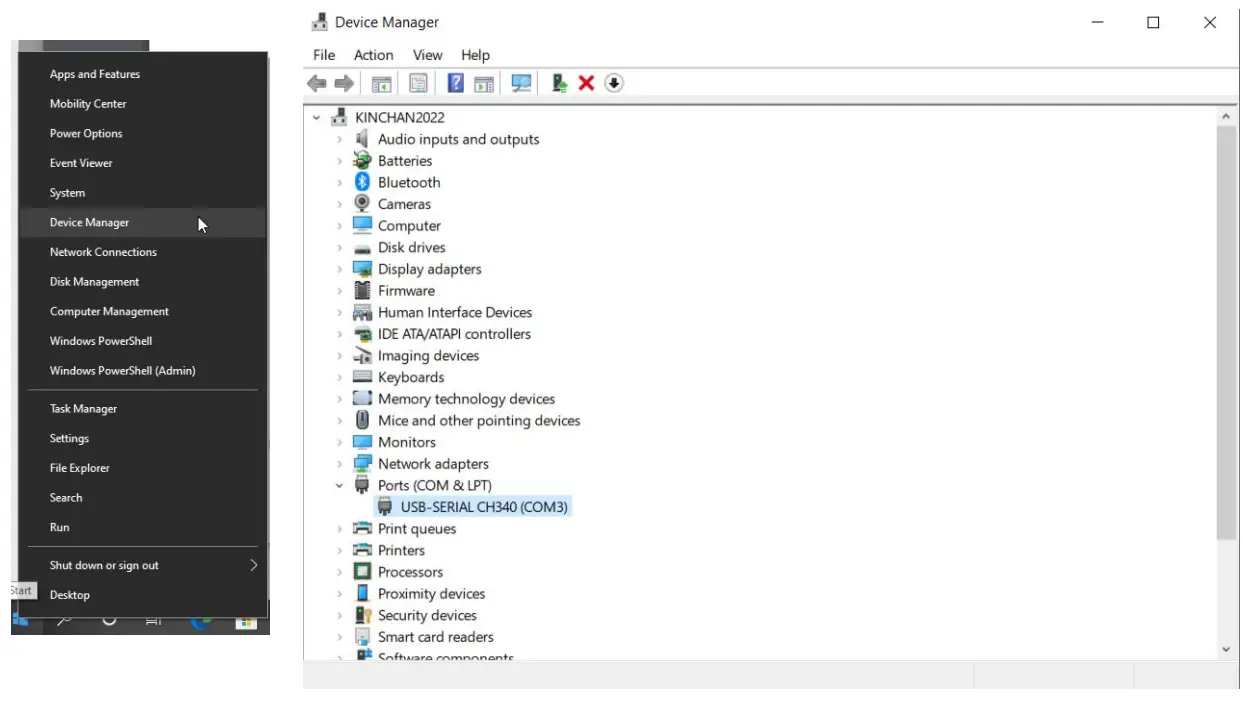
Task: Click the Bluetooth symbol icon in the tree
Action: (362, 182)
